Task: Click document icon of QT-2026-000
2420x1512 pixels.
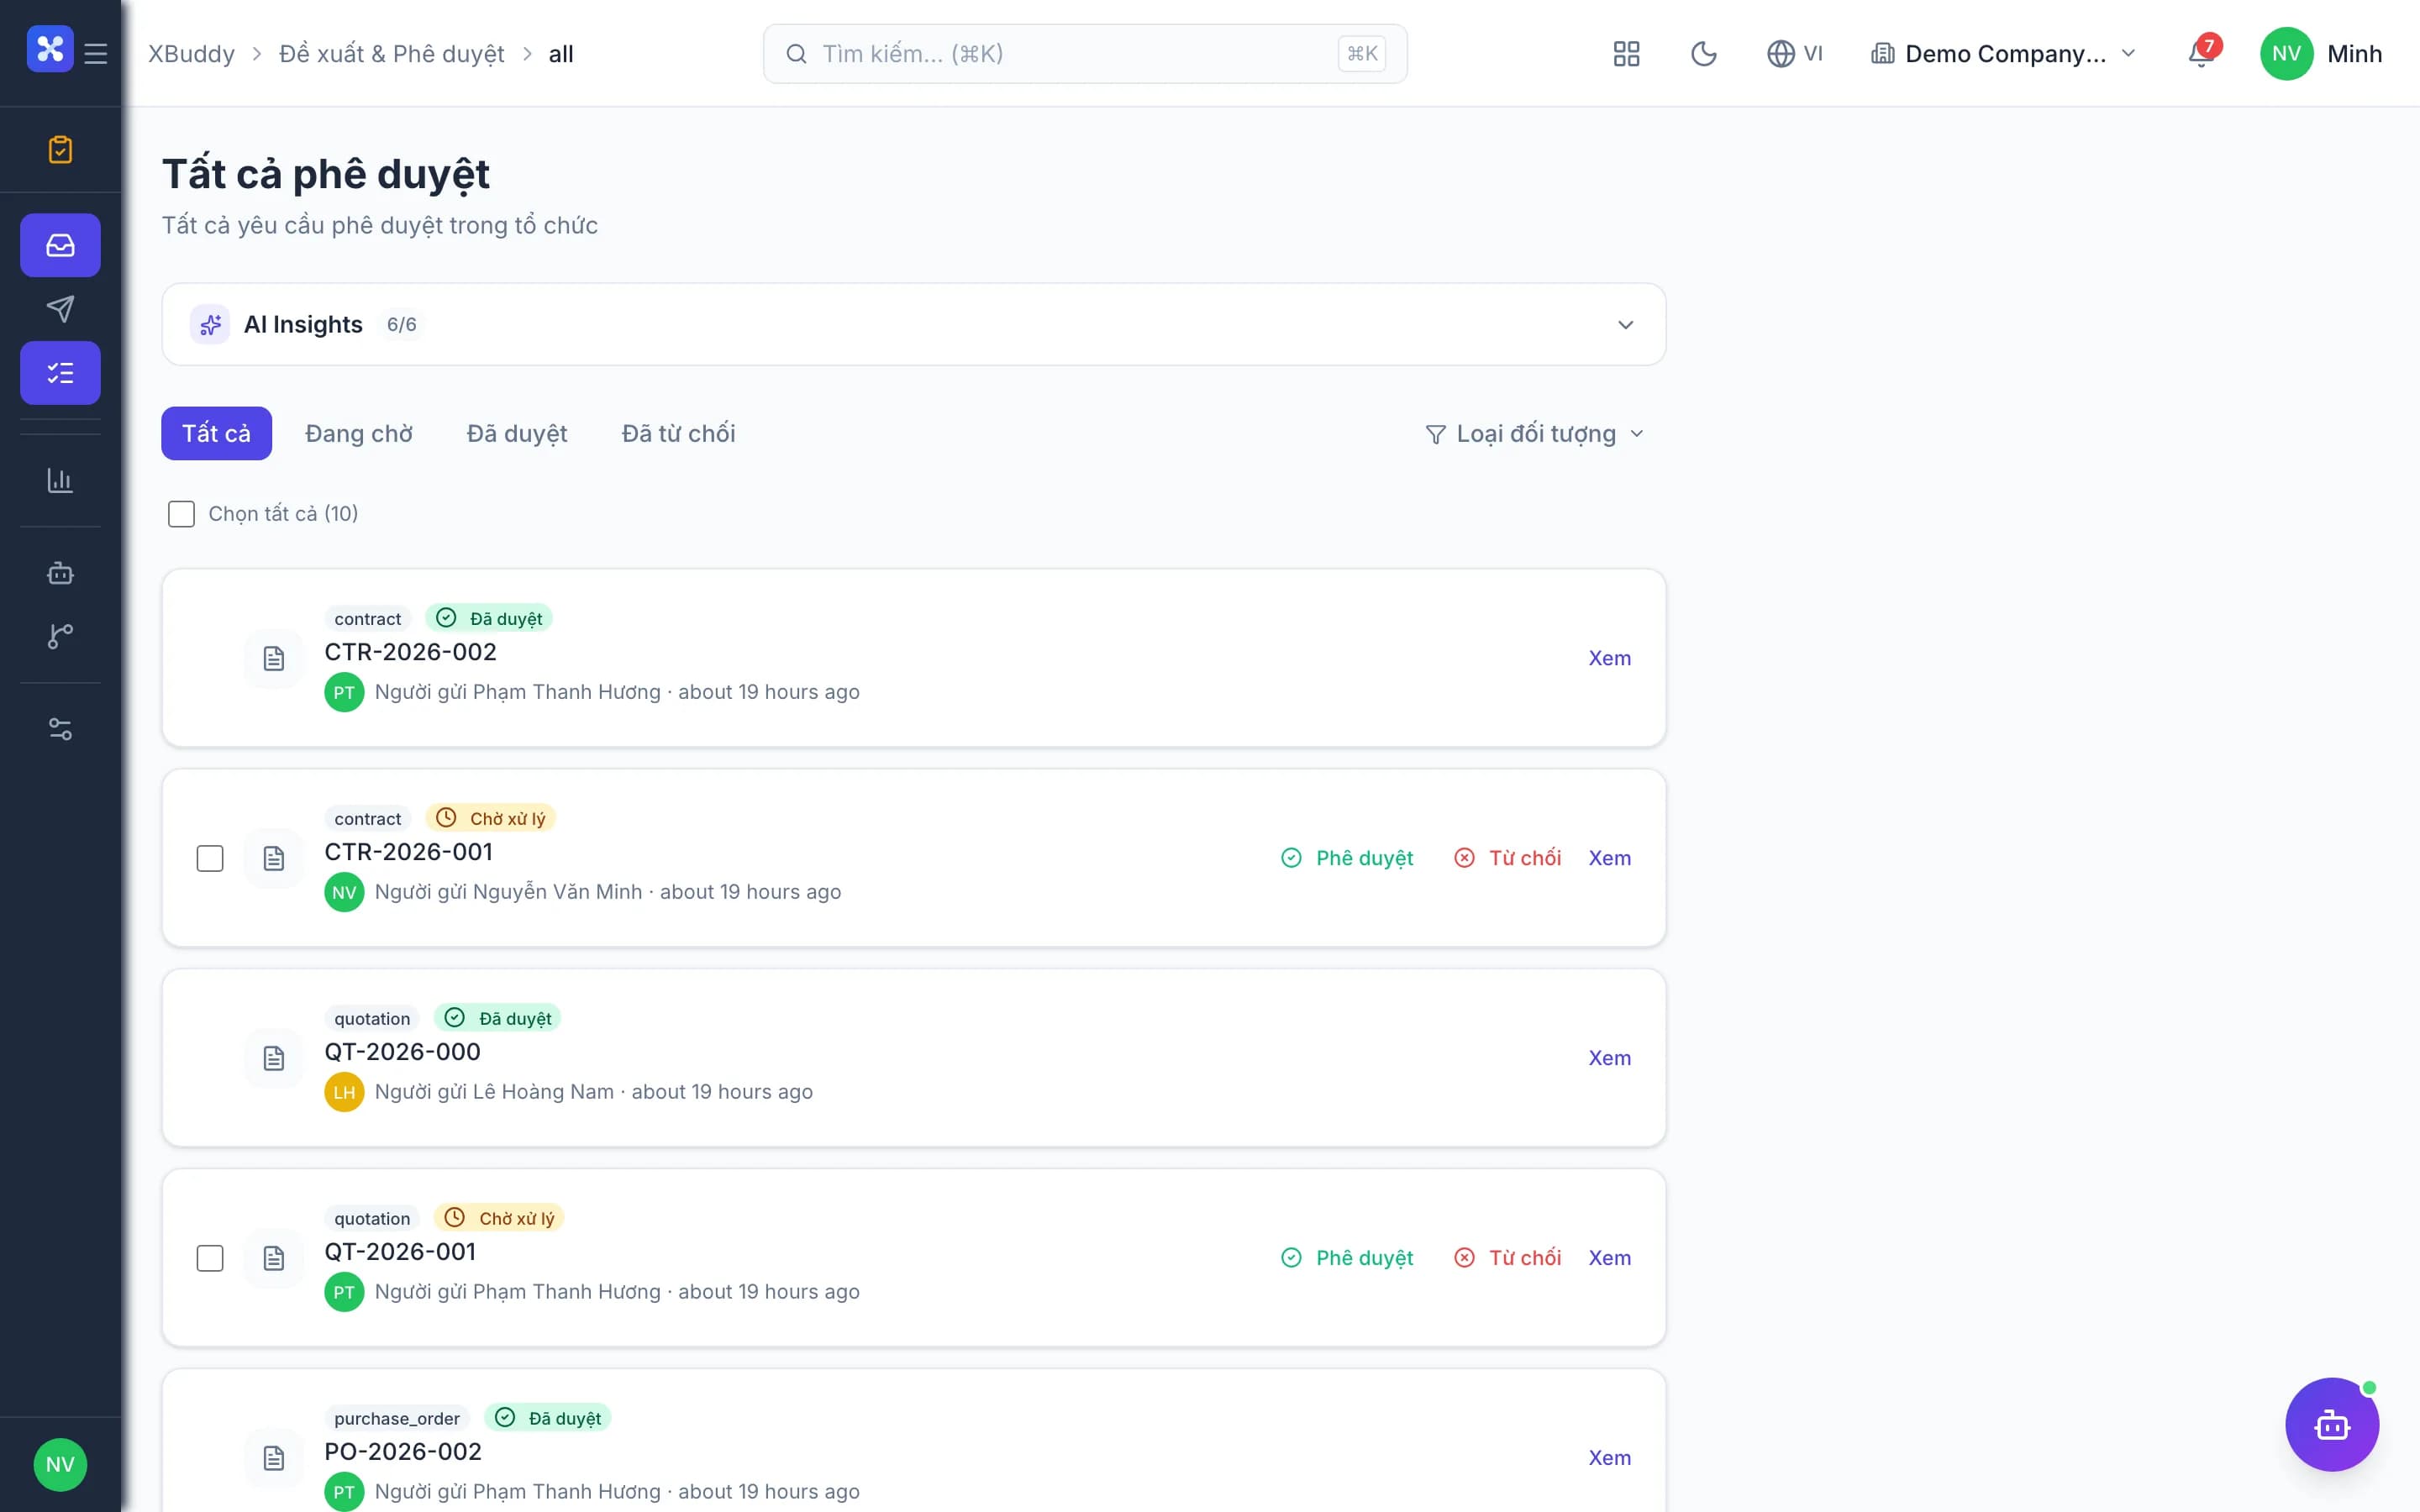Action: [x=274, y=1058]
